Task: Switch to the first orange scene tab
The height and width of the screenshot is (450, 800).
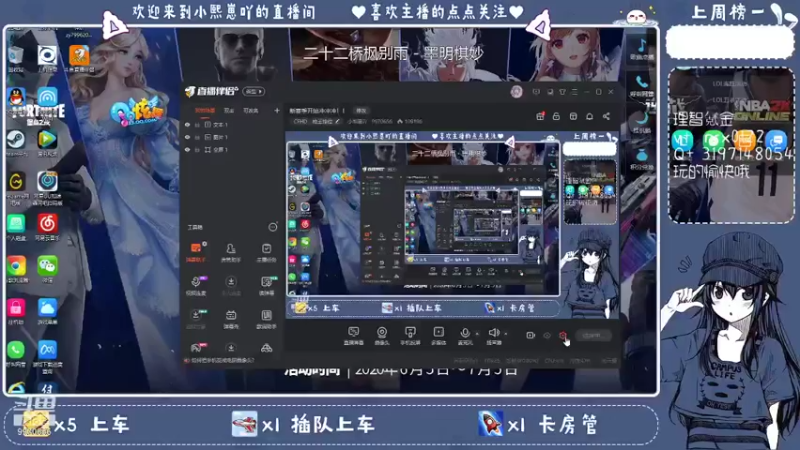Action: 205,110
